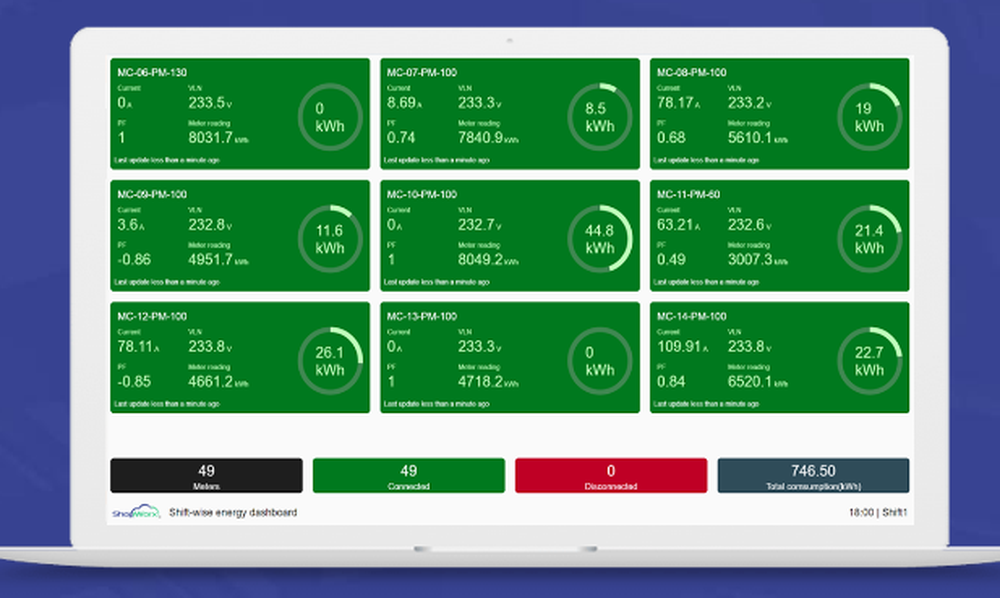This screenshot has width=1000, height=598.
Task: Click the 21.4 kWh gauge on MC-11-PM-60
Action: tap(869, 238)
